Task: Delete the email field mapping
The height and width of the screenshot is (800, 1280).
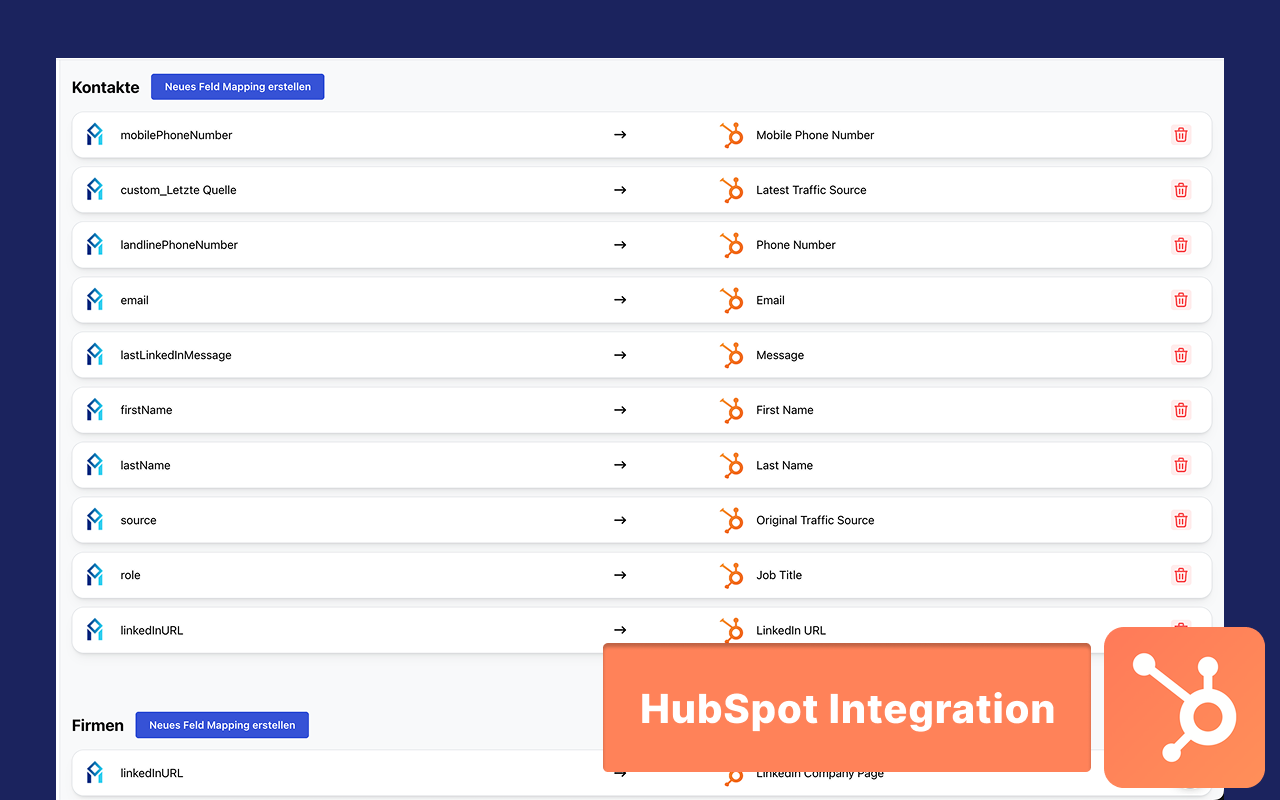Action: point(1181,300)
